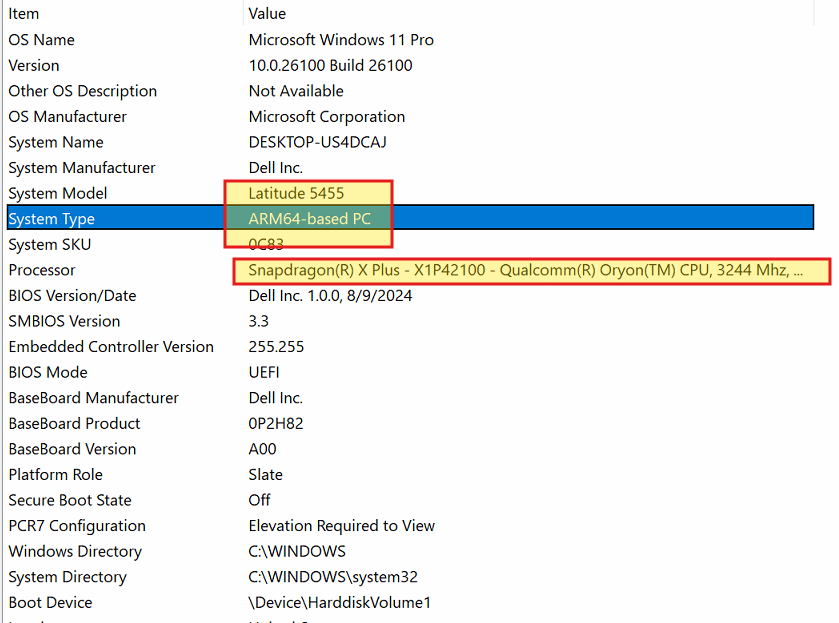Select the PCR7 Configuration label
This screenshot has width=839, height=623.
pos(77,526)
